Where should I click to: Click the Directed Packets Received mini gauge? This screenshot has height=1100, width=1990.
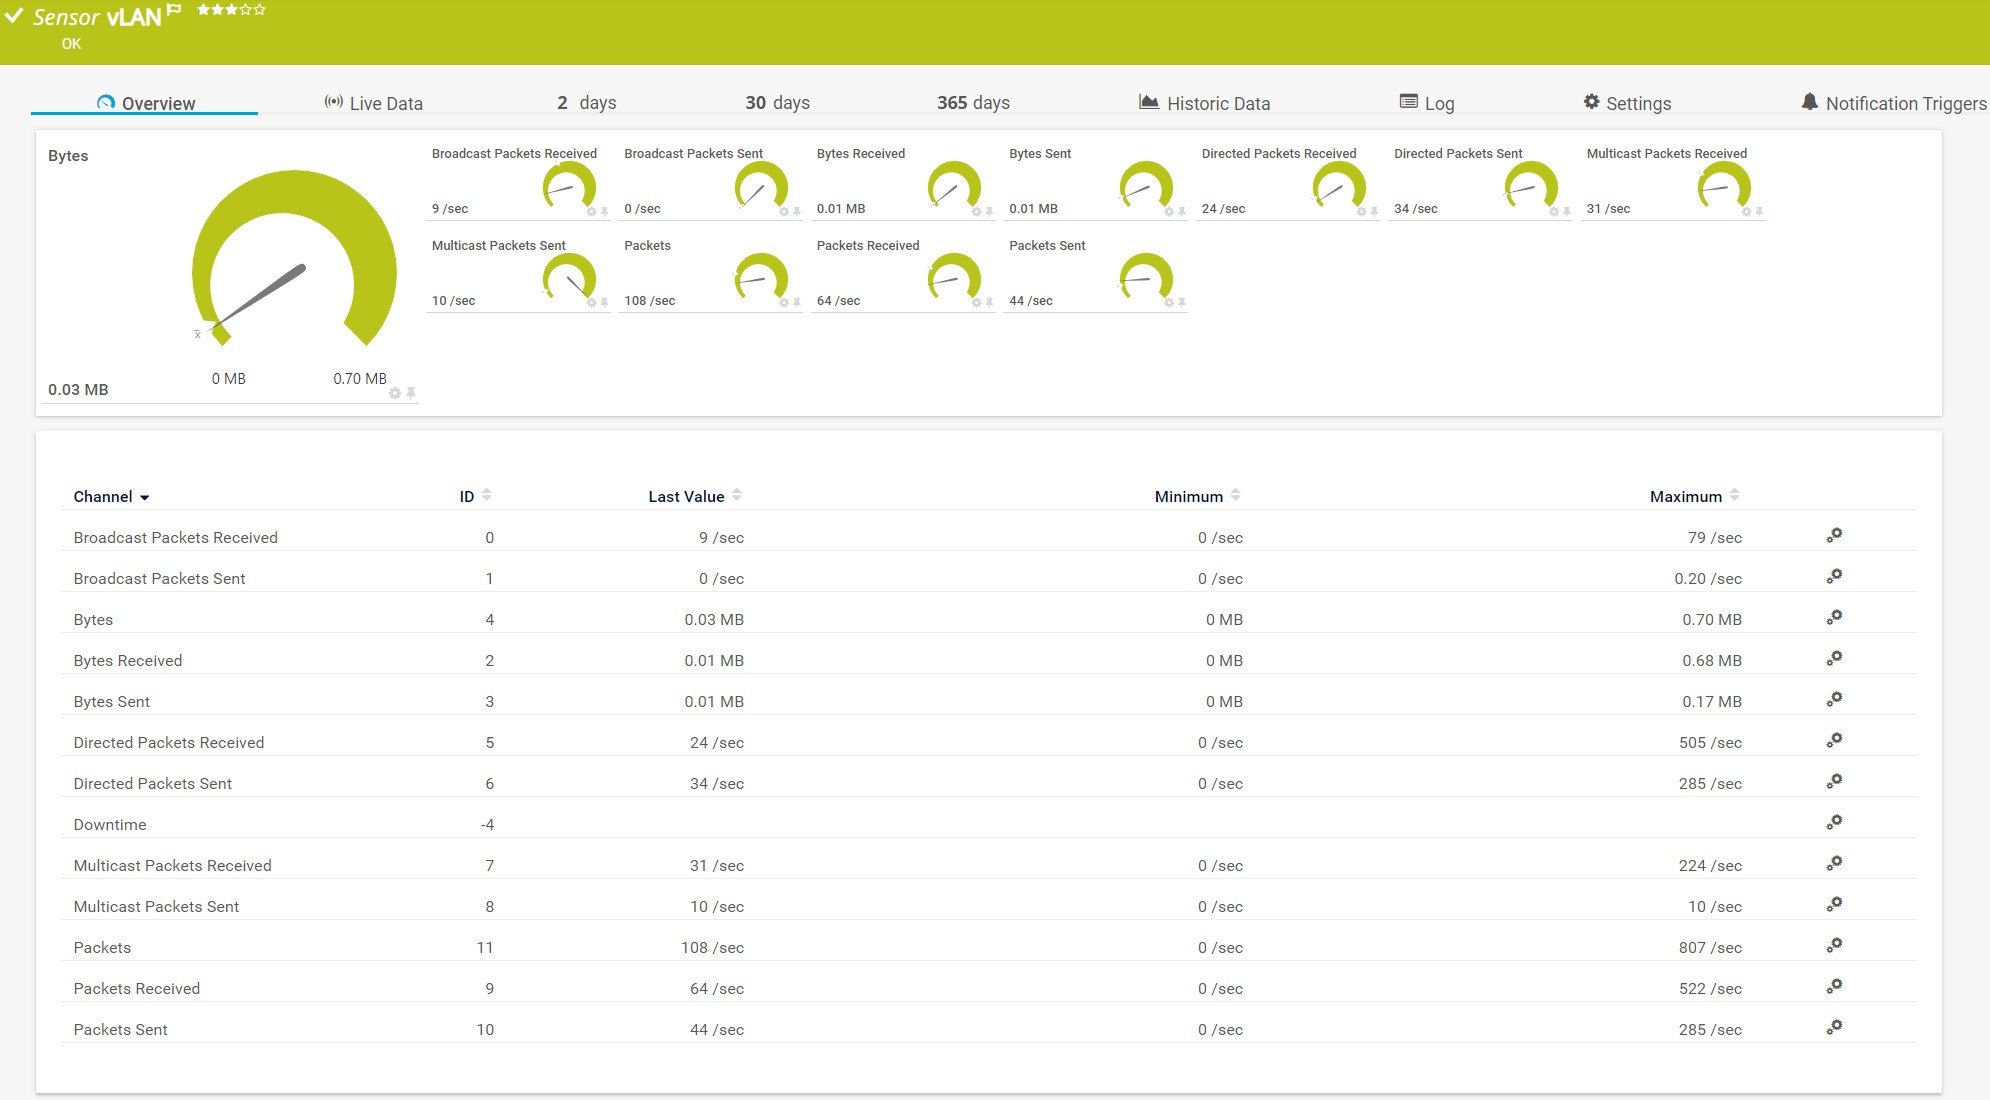1337,185
